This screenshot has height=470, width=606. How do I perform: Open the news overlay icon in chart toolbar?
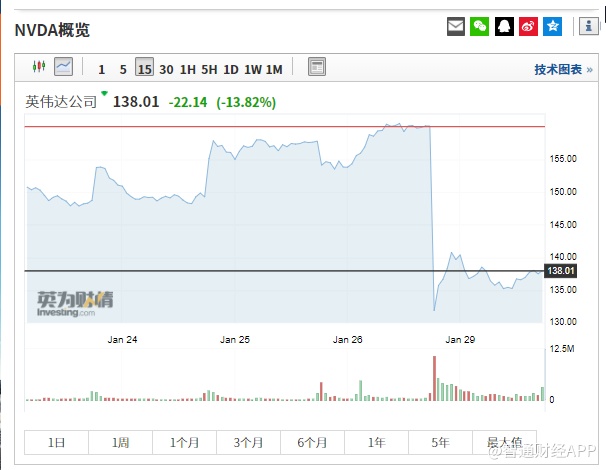tap(317, 66)
